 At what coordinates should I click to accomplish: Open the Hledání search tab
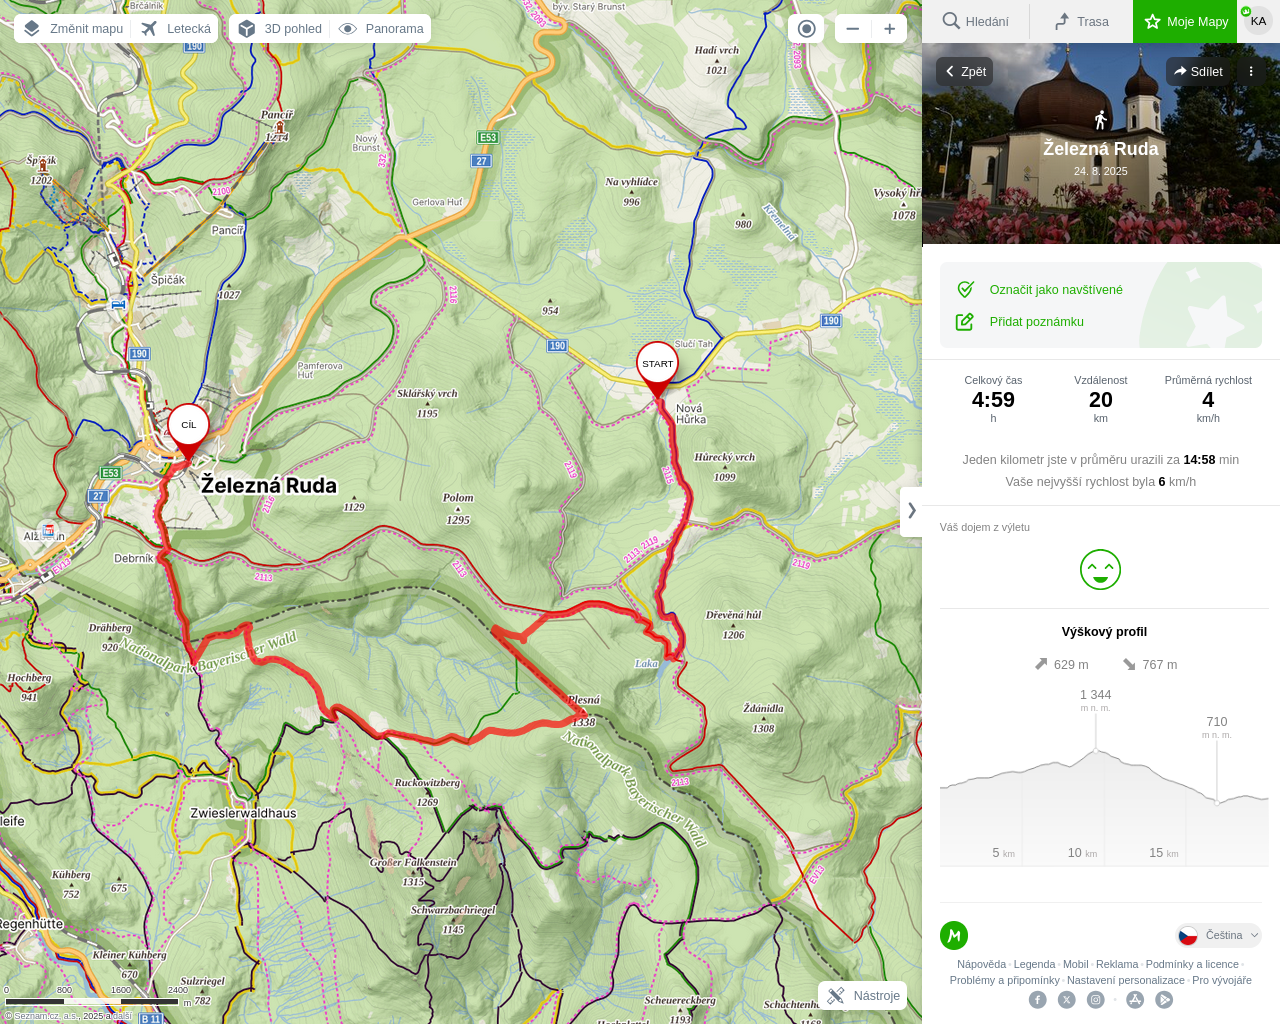[x=976, y=21]
